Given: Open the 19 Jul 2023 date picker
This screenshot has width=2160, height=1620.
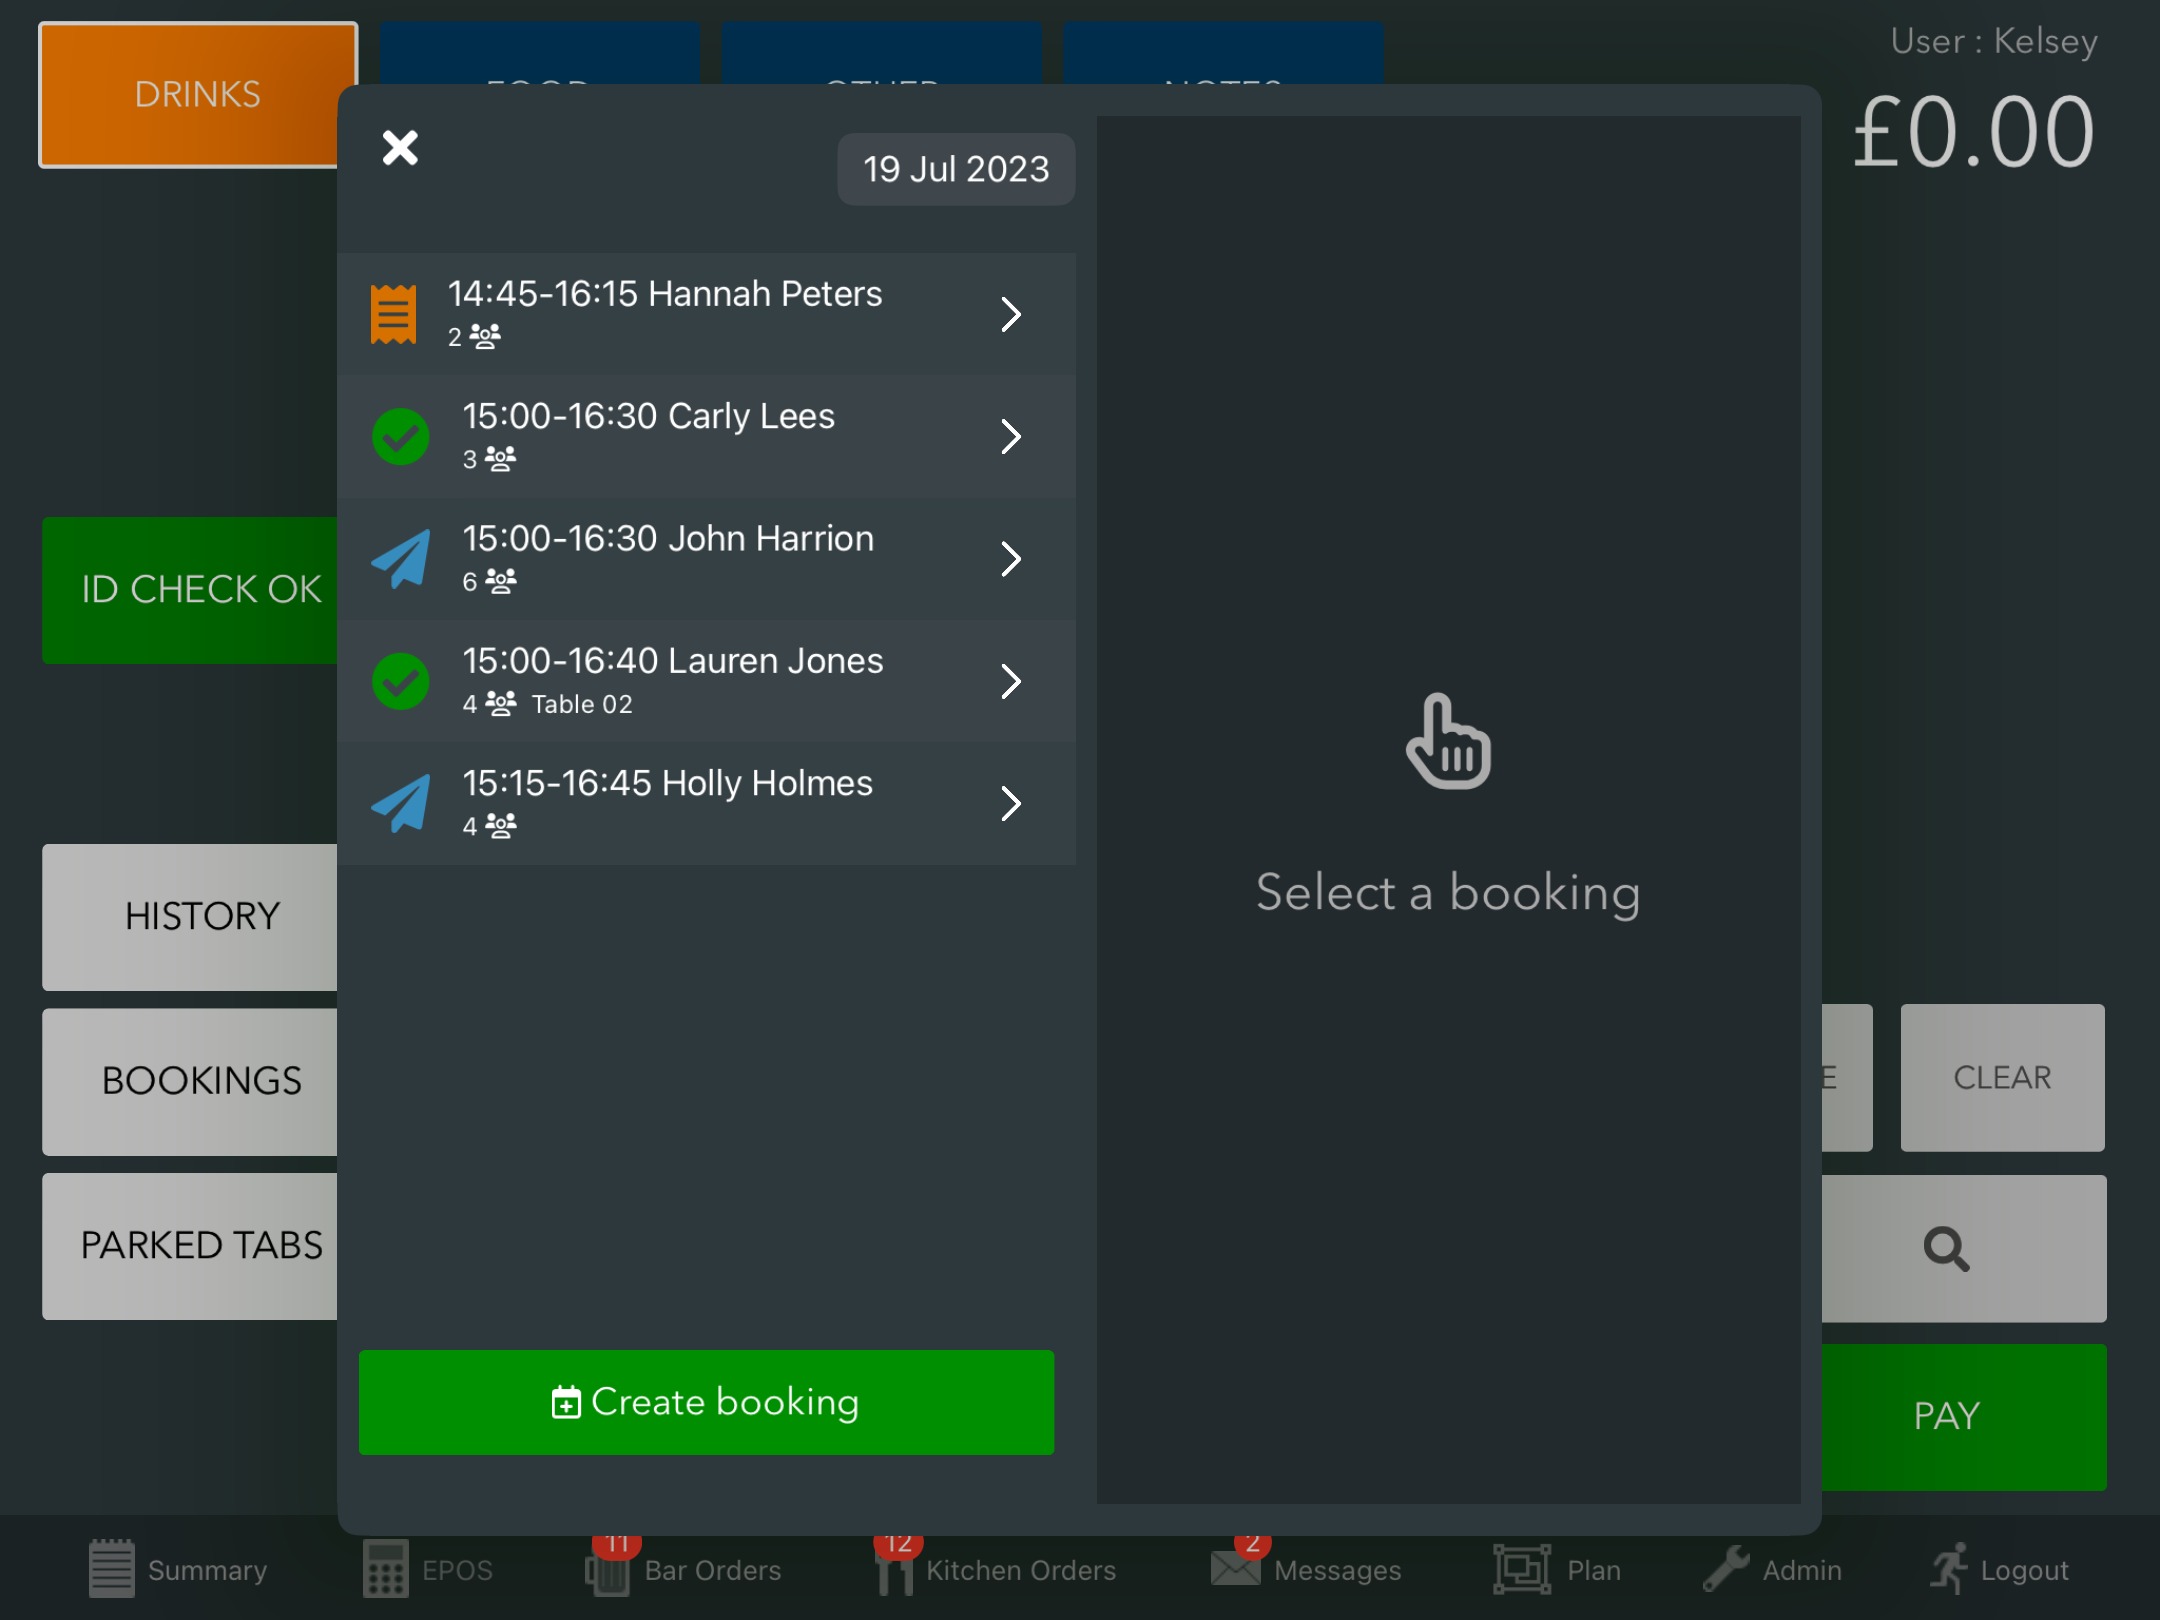Looking at the screenshot, I should [x=955, y=169].
